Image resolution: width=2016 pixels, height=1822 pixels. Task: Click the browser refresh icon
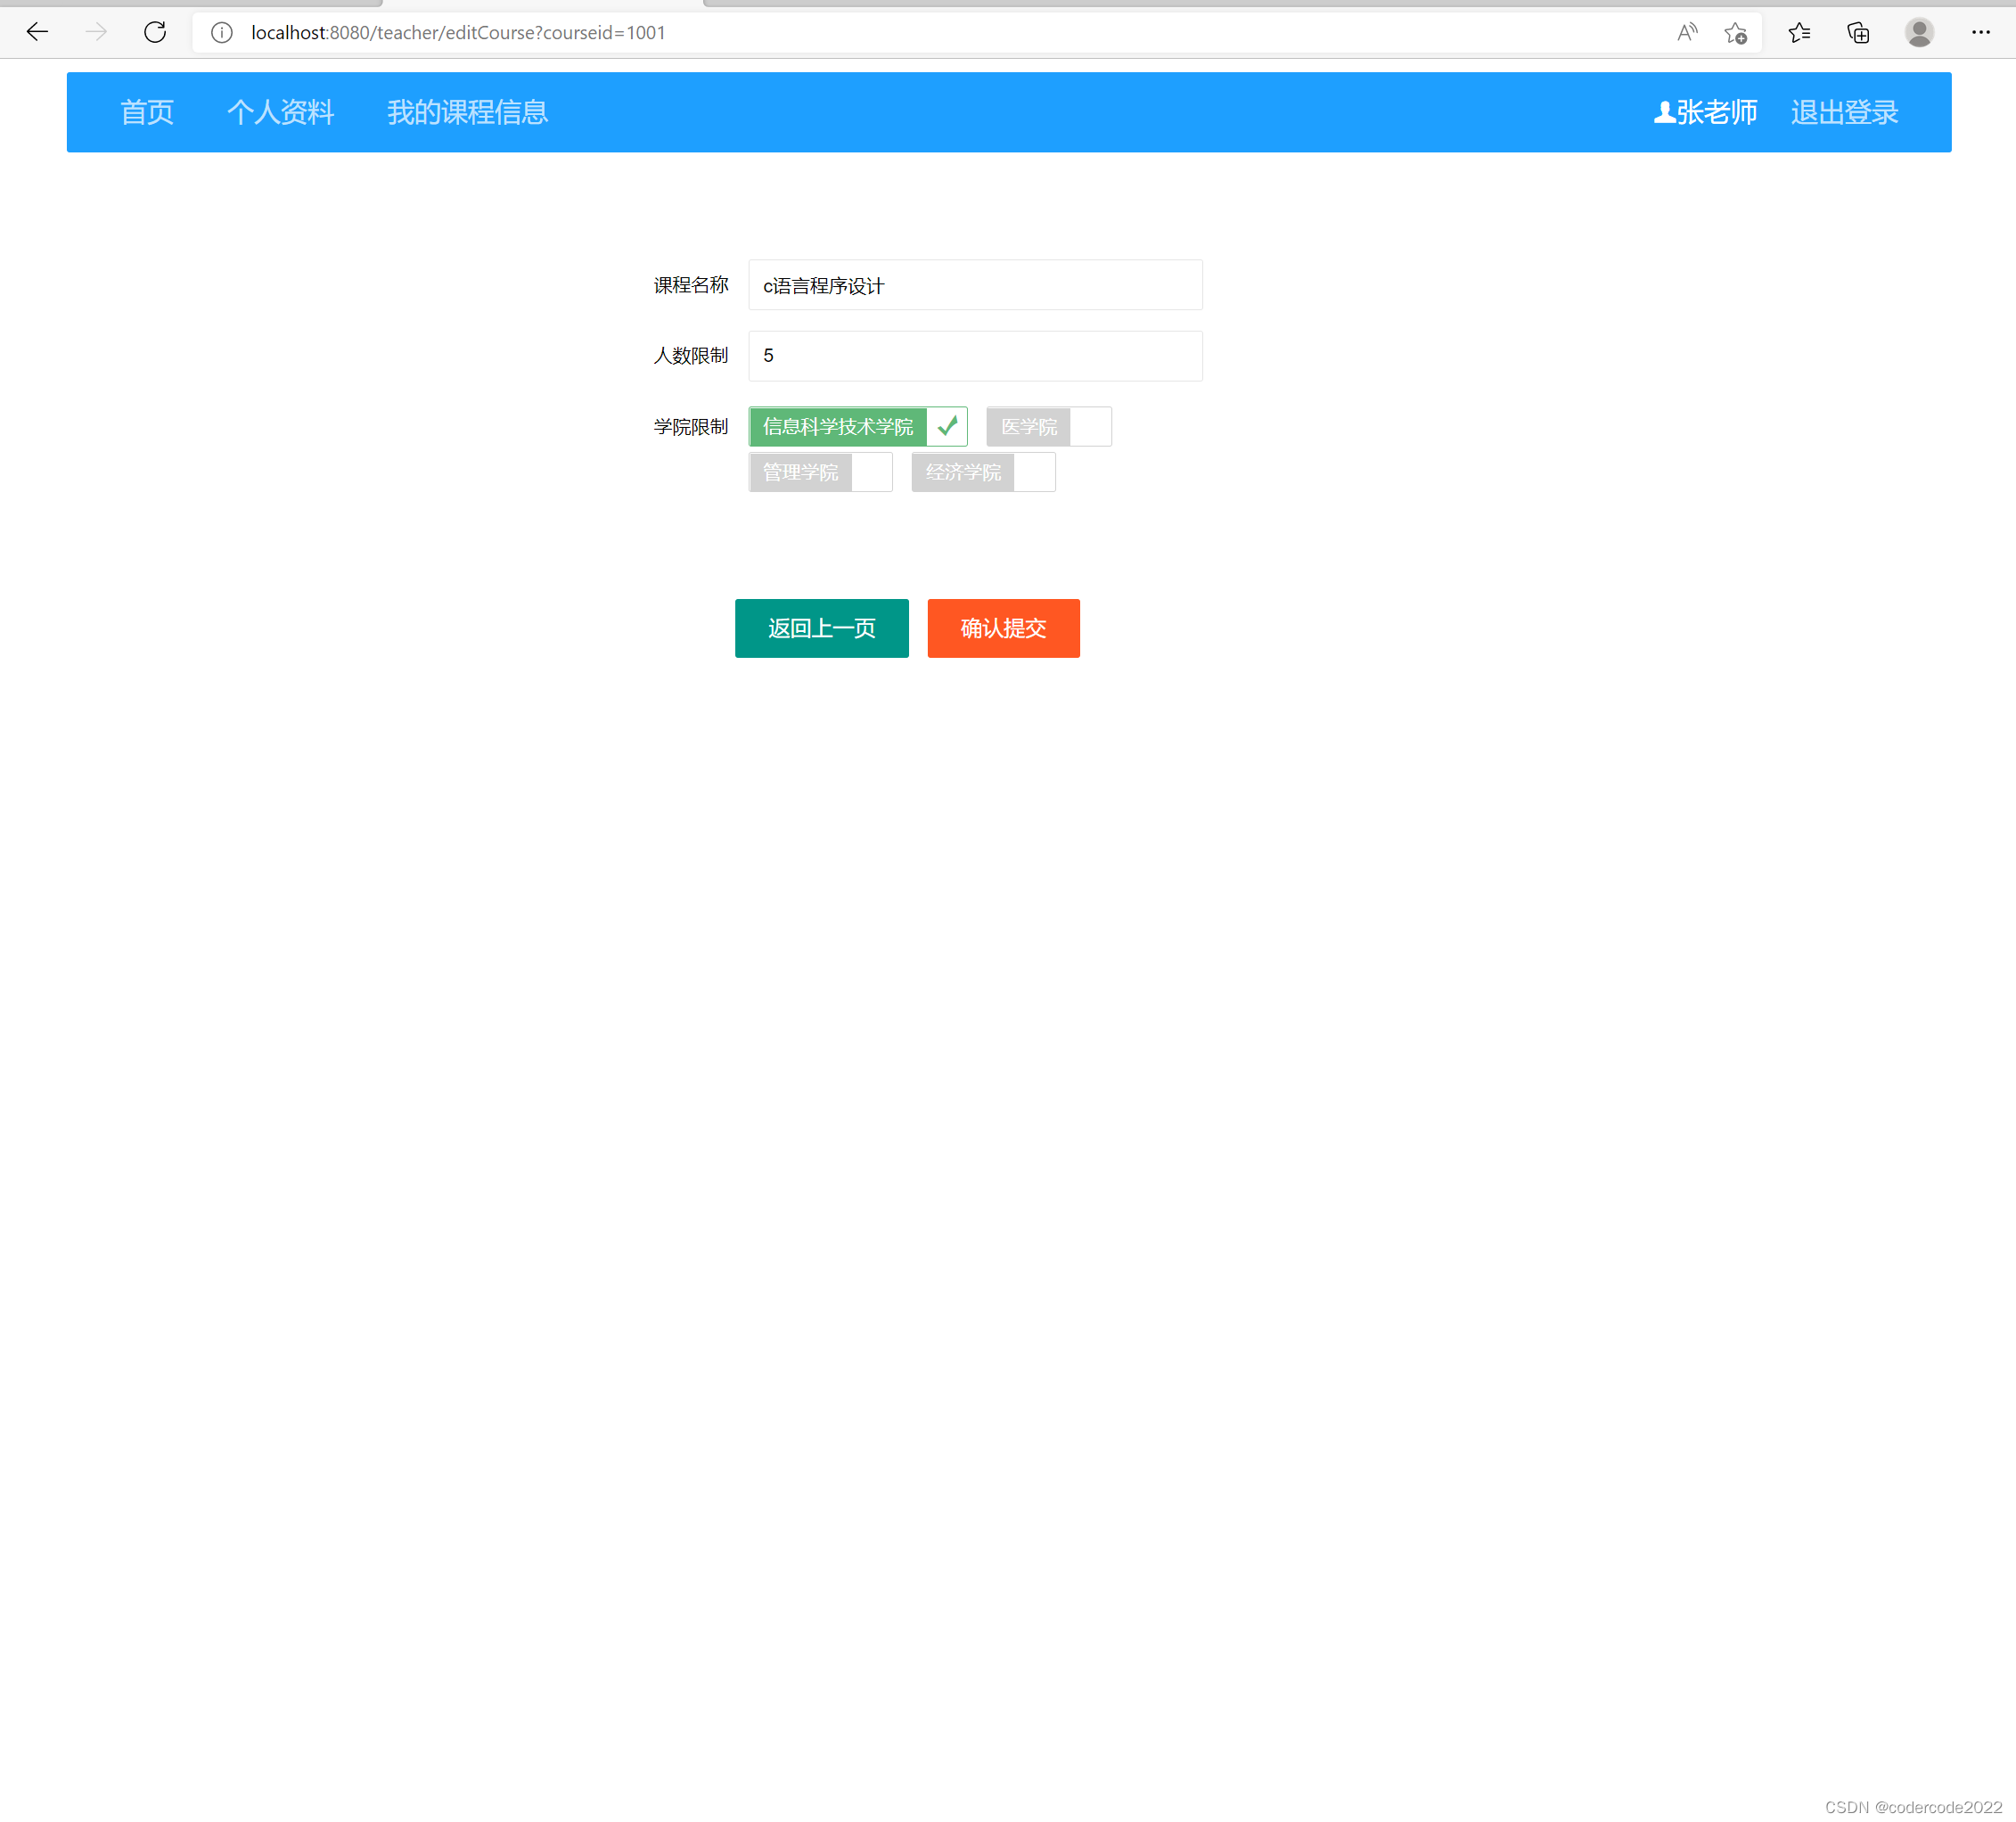coord(155,32)
